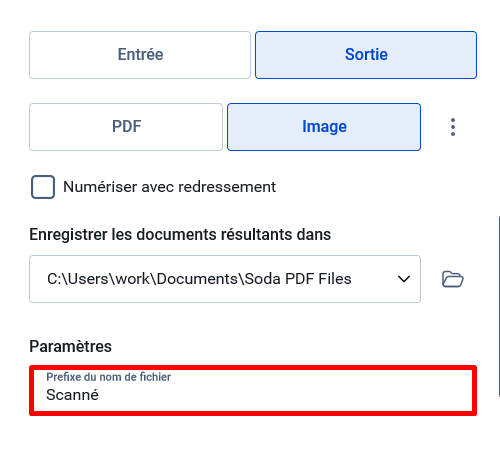Enable the Numériser avec redressement checkbox

[x=43, y=187]
